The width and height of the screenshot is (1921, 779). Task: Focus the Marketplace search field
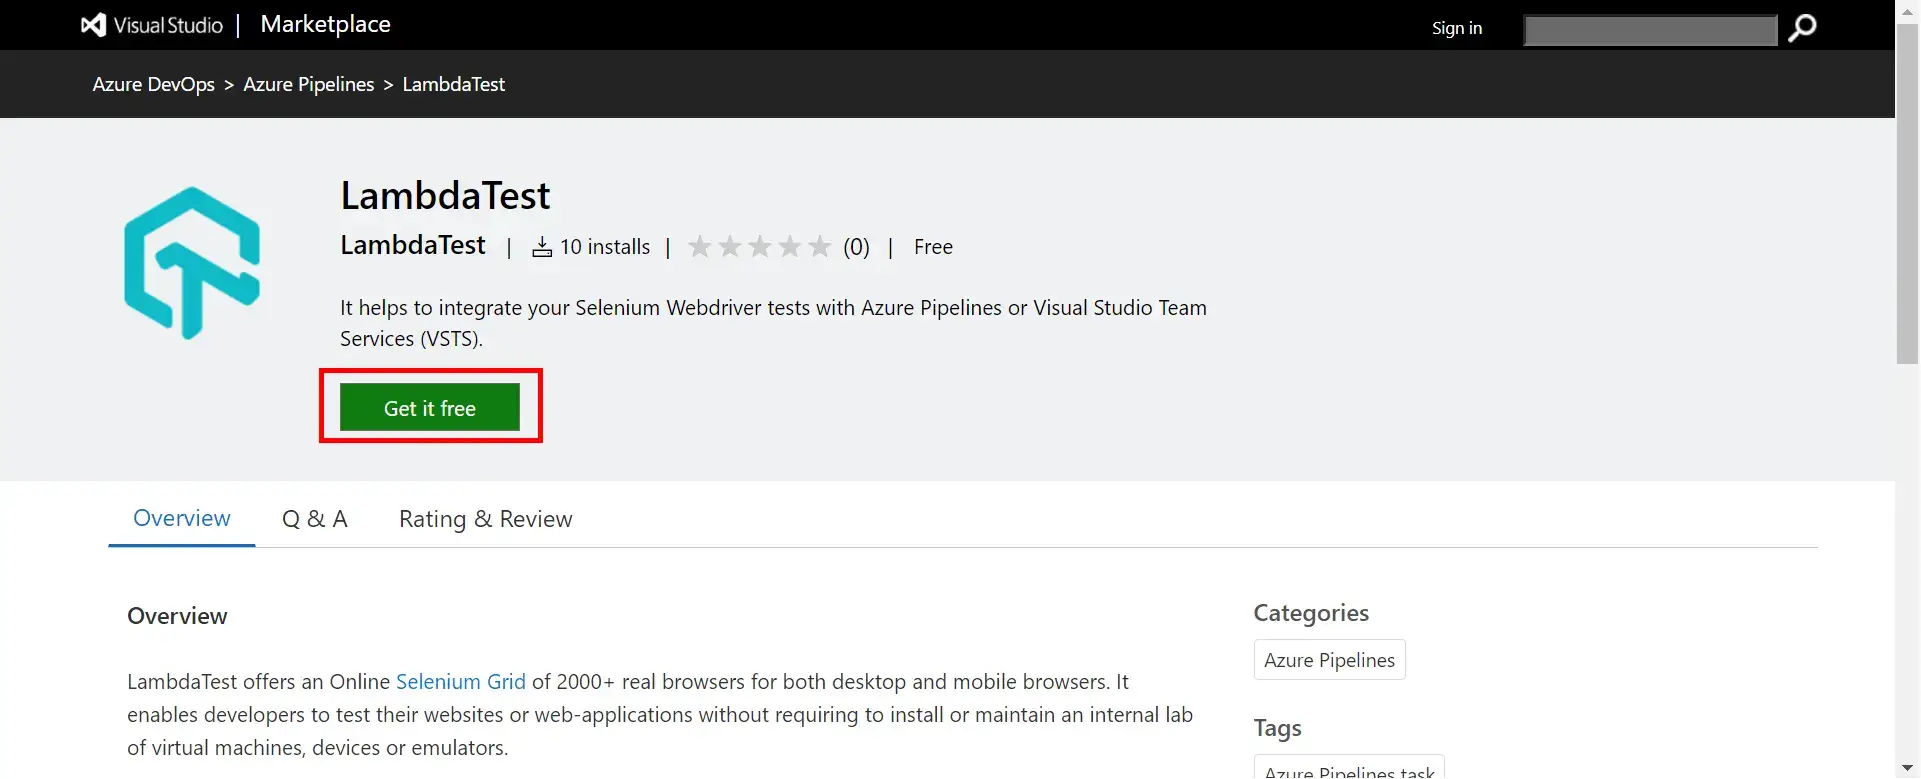click(1650, 30)
